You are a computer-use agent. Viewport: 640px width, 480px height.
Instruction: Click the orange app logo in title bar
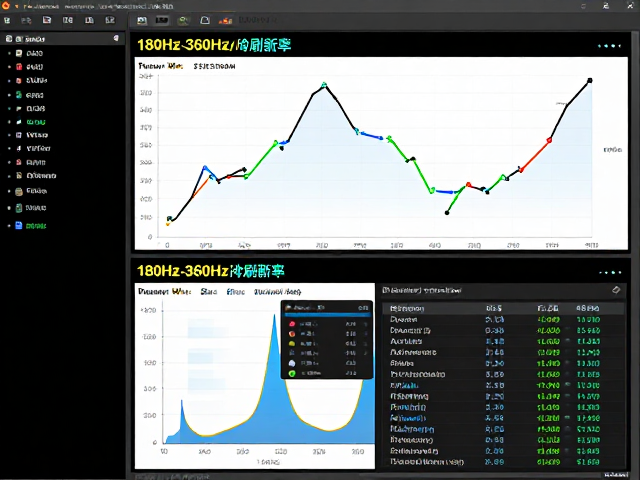tap(5, 6)
